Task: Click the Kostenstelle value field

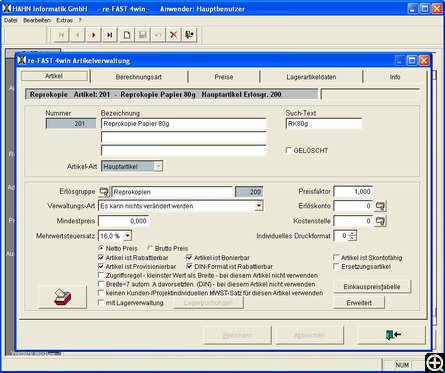Action: coord(353,221)
